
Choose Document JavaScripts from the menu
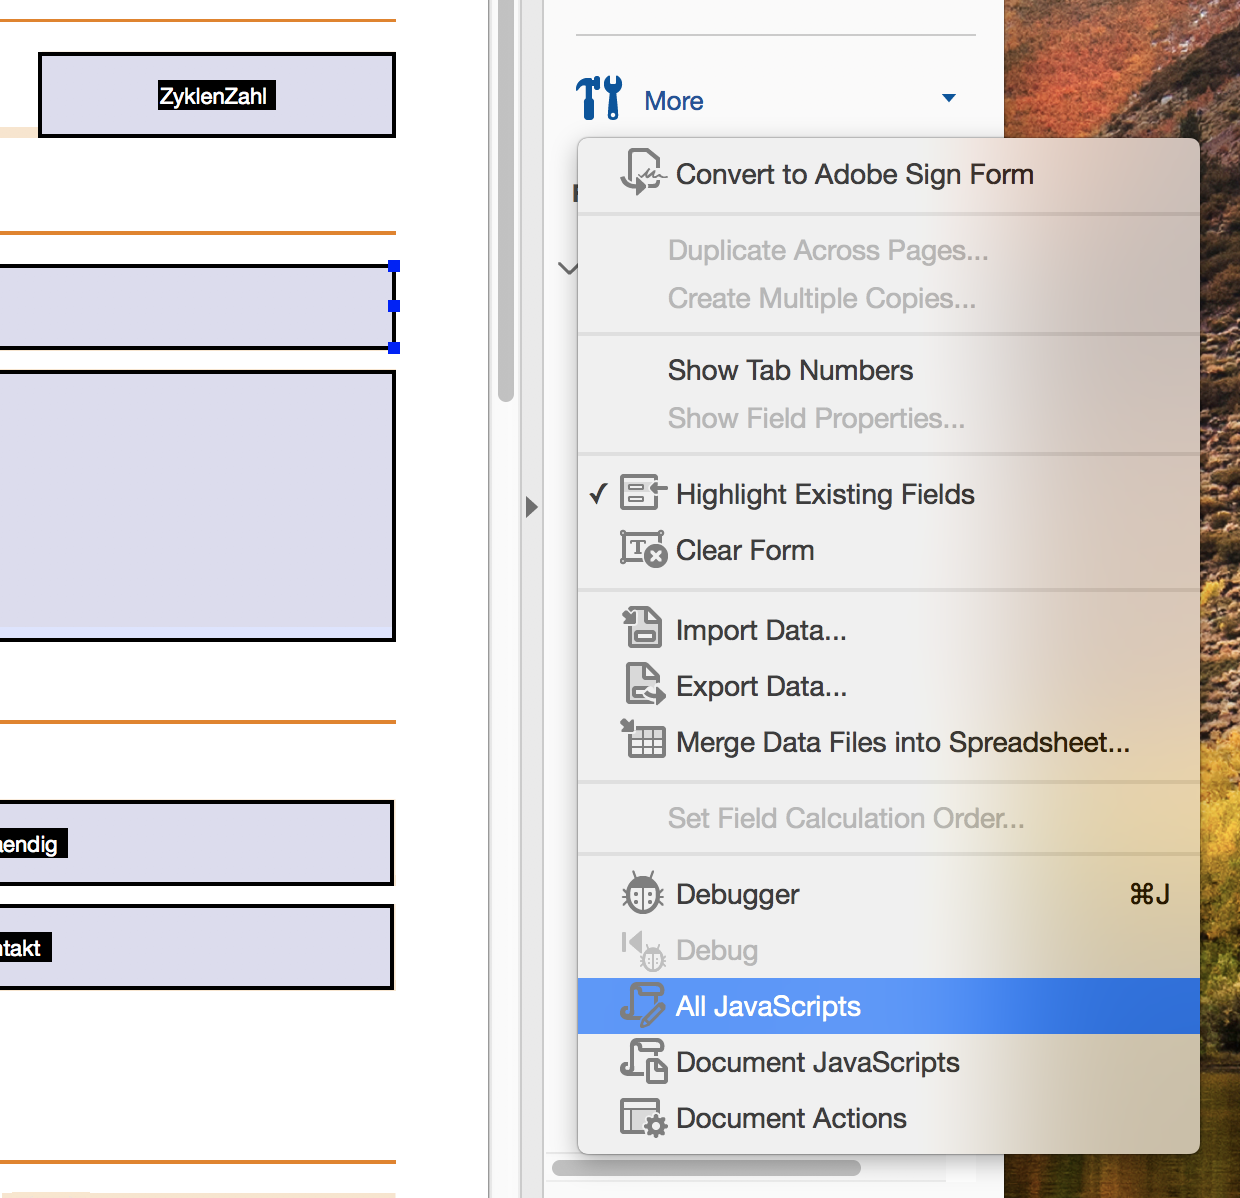point(817,1061)
